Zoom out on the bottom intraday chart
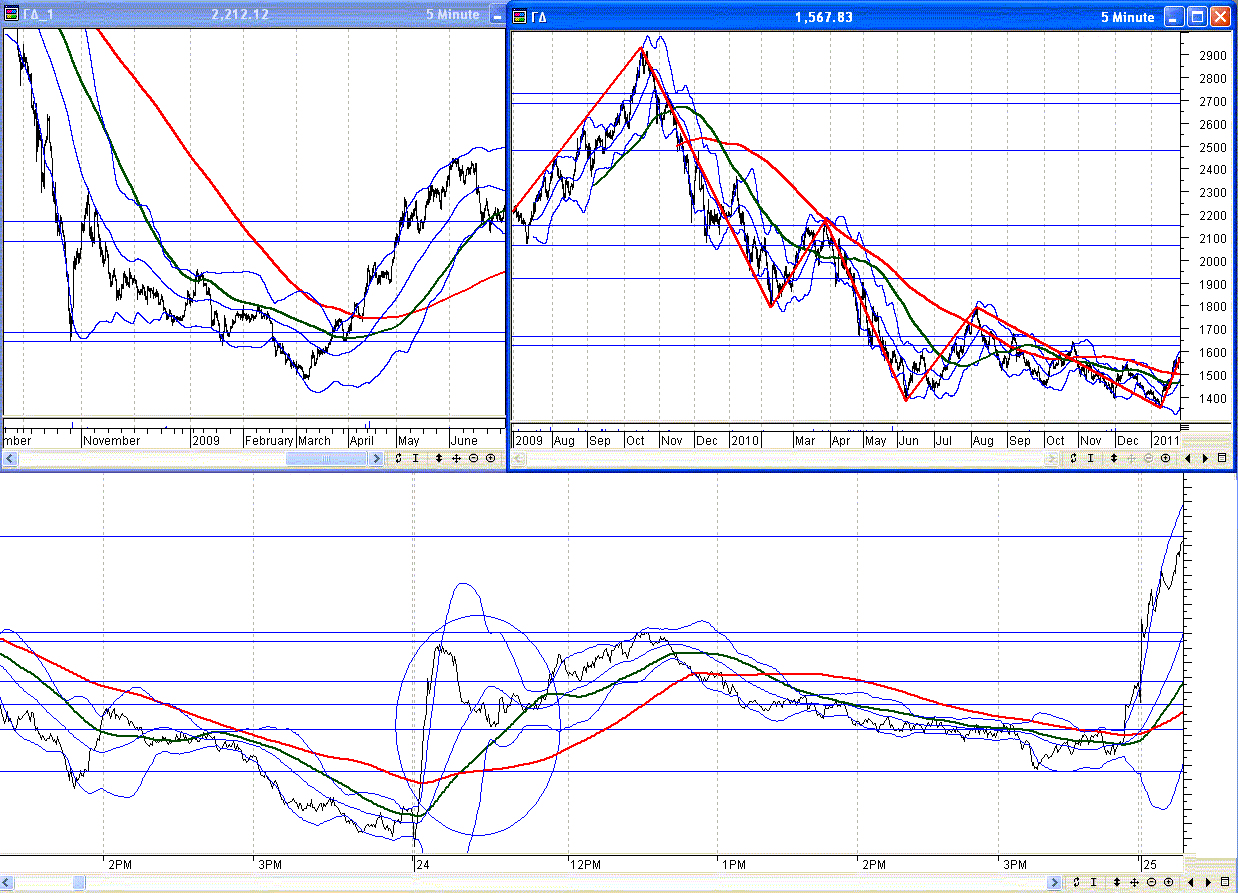Viewport: 1238px width, 893px height. click(1151, 882)
